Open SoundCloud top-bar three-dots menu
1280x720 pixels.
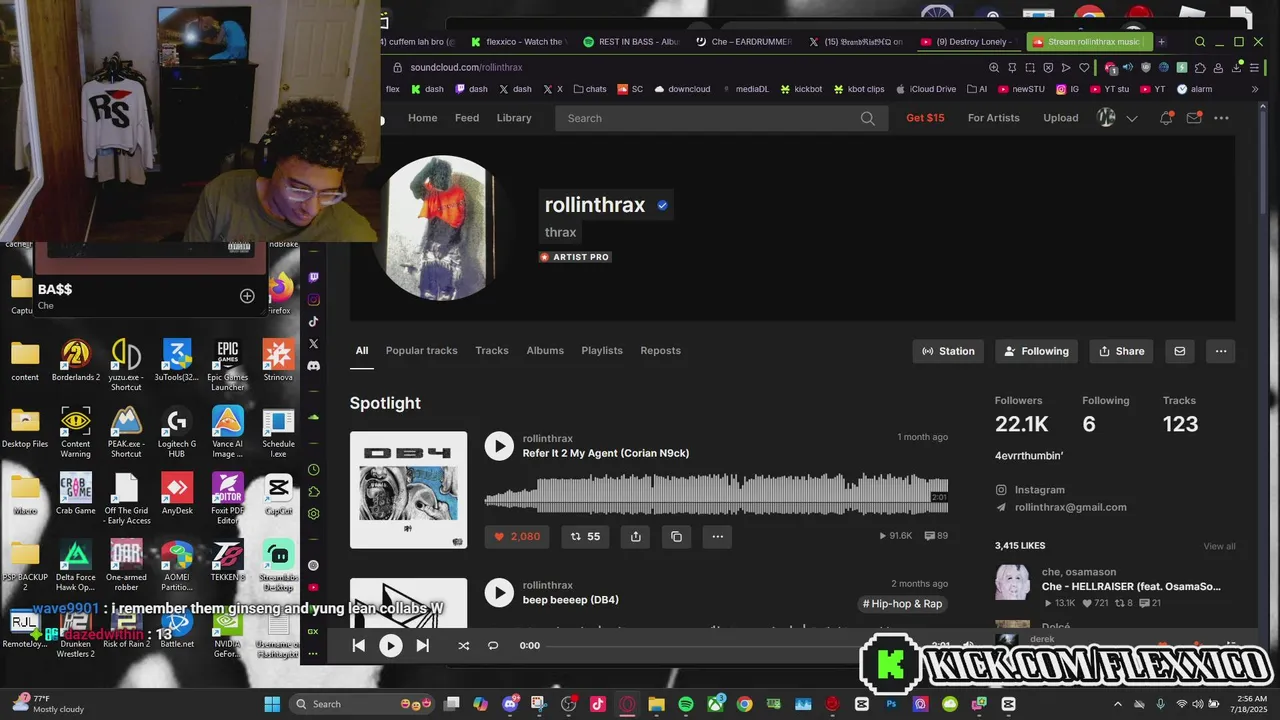(1221, 118)
